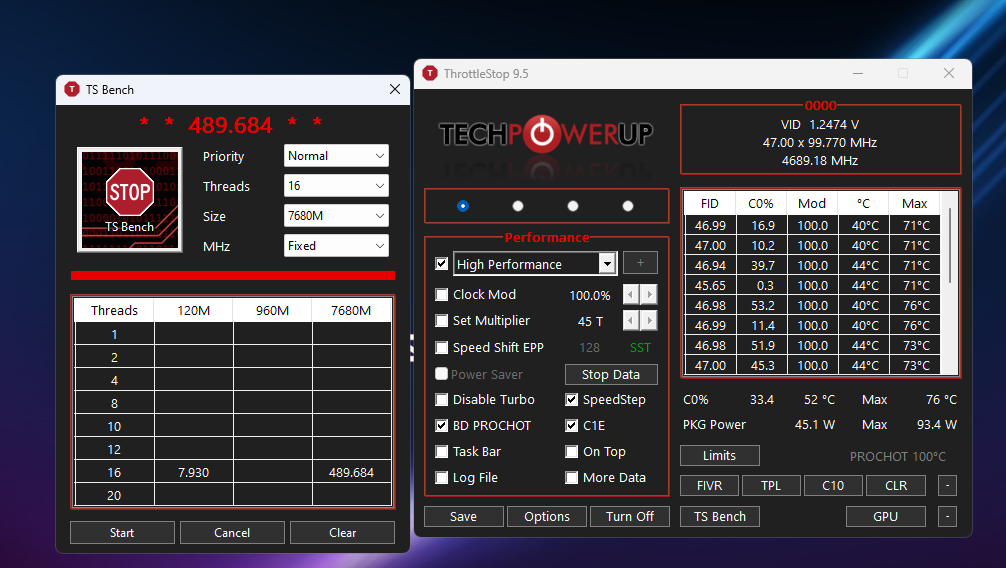This screenshot has height=568, width=1006.
Task: Open the TPL window
Action: (771, 486)
